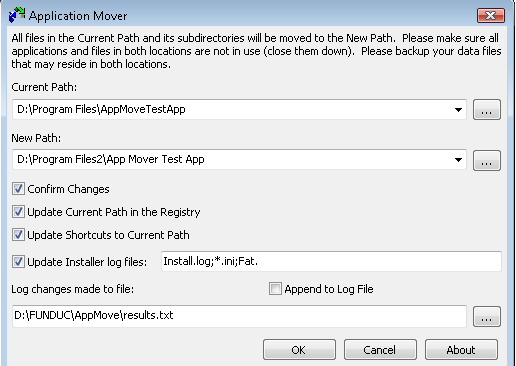Click the installer log files text field
Viewport: 516px width, 366px height.
click(331, 261)
